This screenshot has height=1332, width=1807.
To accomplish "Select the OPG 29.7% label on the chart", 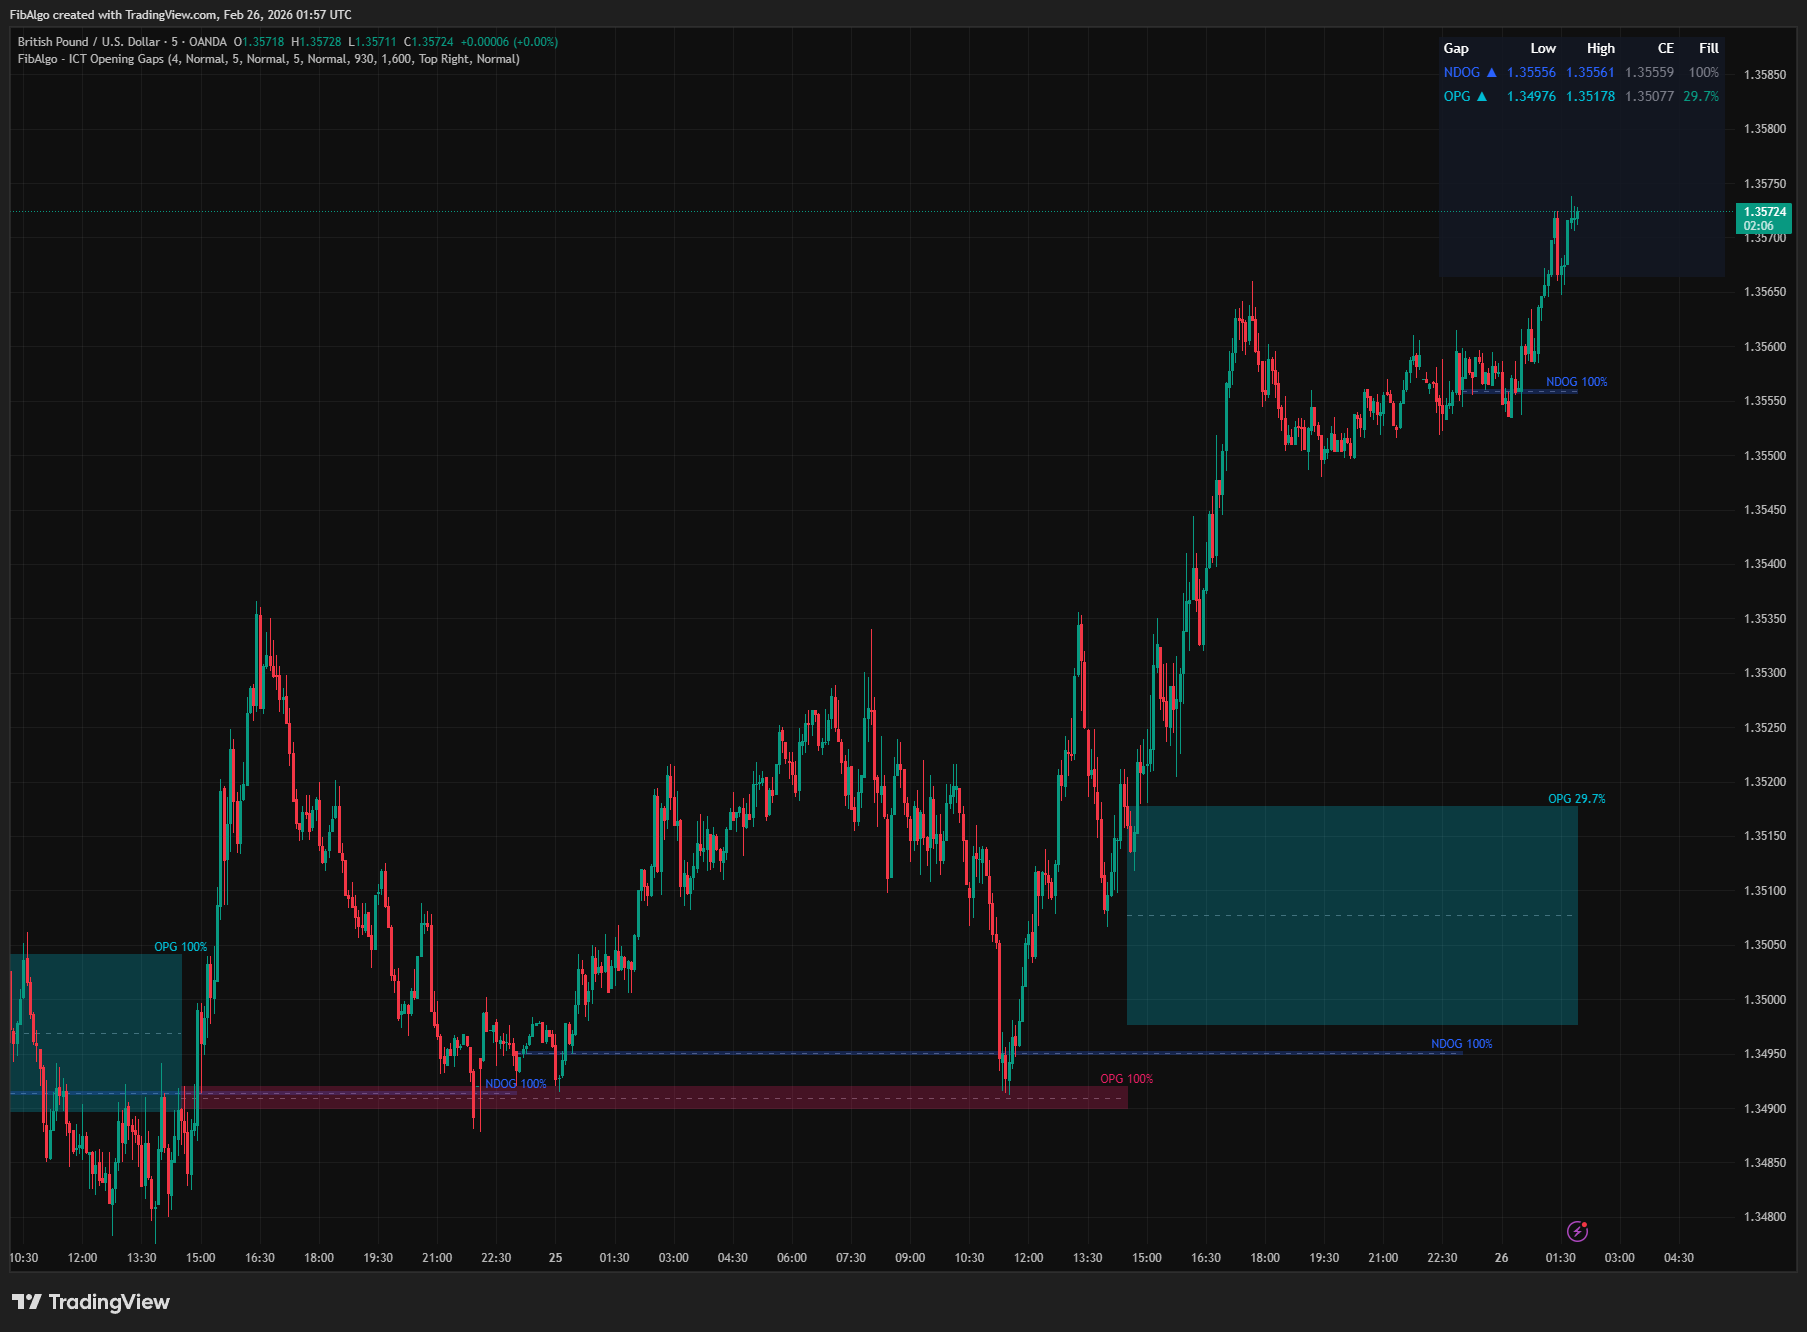I will click(1576, 799).
